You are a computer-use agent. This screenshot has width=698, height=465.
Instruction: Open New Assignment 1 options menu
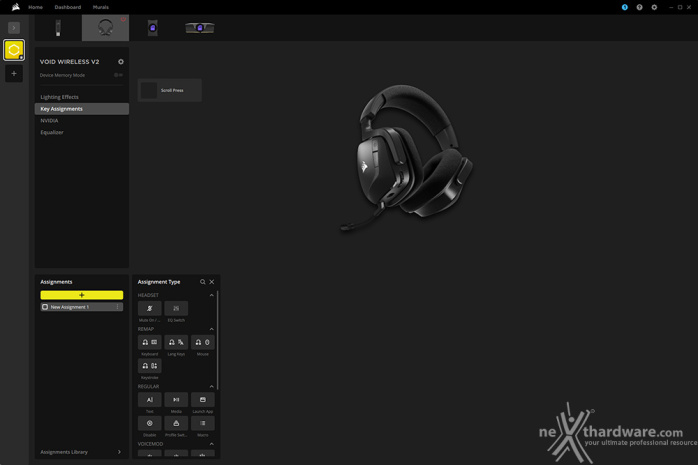(x=118, y=307)
